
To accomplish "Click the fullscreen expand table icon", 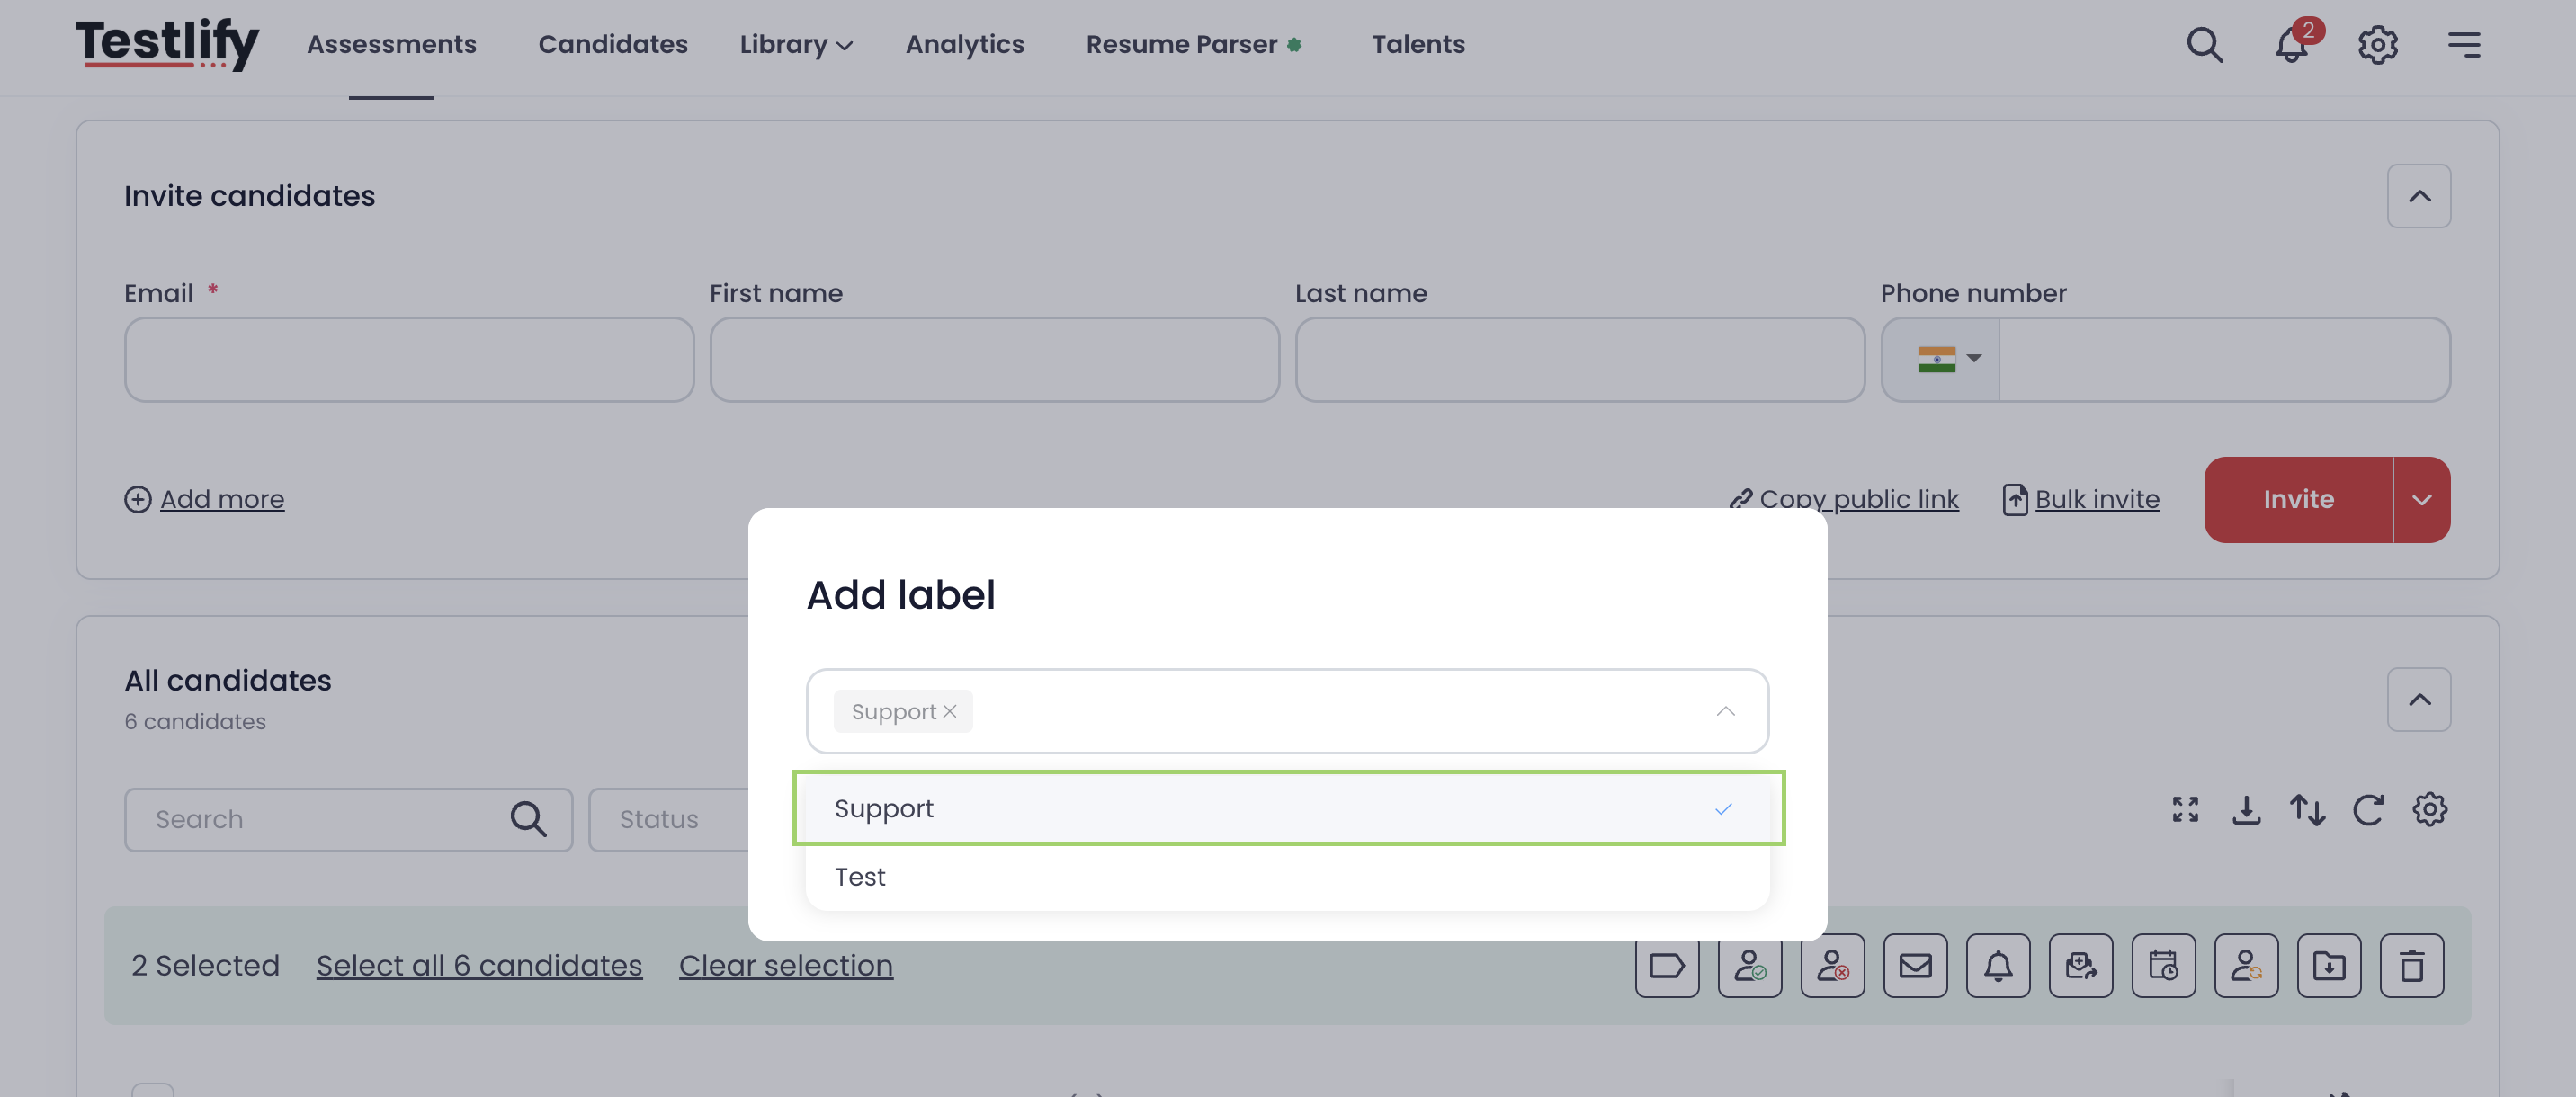I will point(2185,809).
